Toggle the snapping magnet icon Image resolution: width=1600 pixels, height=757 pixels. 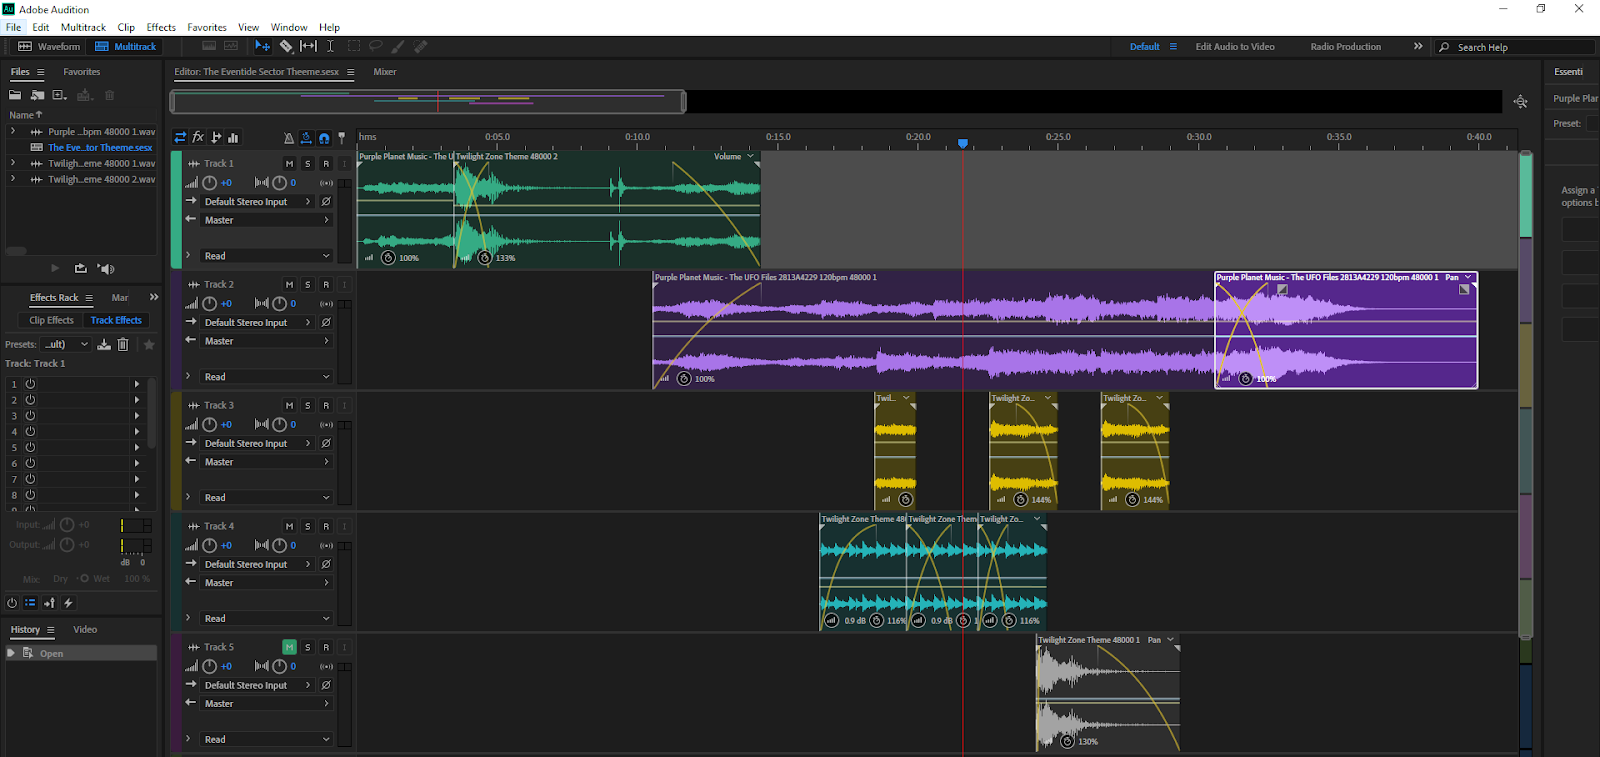click(x=324, y=138)
